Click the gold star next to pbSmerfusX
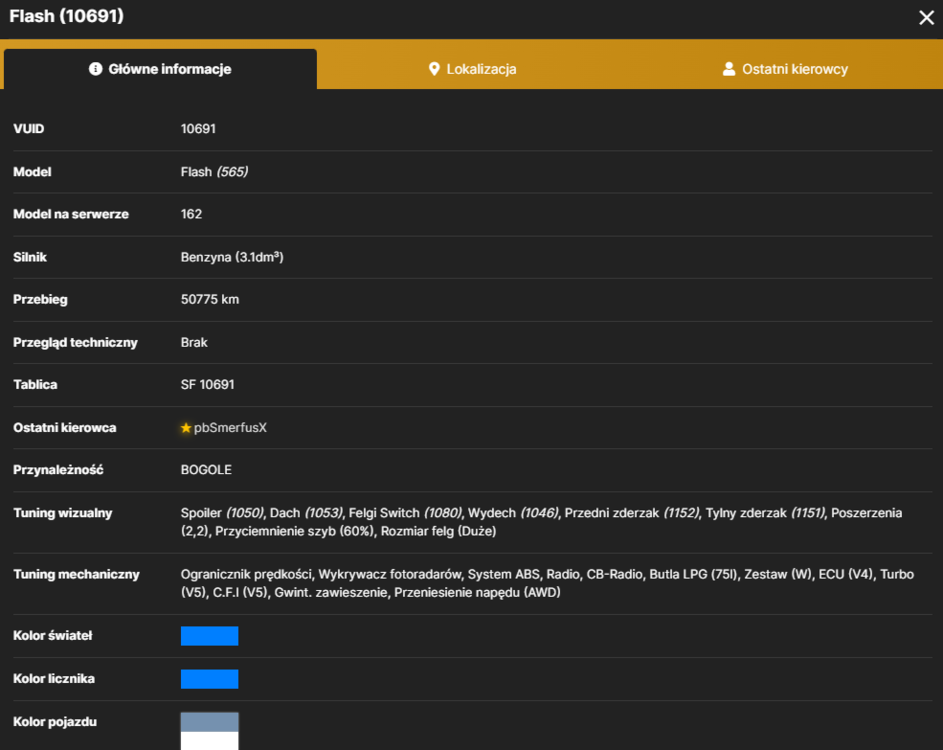This screenshot has width=943, height=750. tap(186, 428)
